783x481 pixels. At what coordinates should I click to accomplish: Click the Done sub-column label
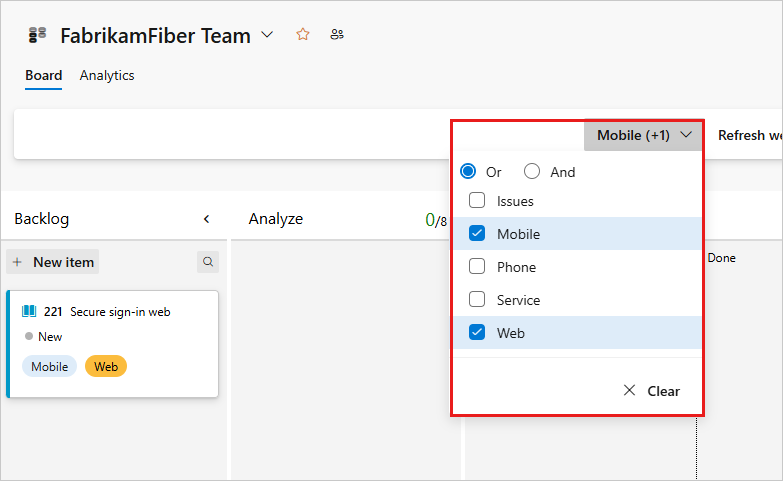722,258
